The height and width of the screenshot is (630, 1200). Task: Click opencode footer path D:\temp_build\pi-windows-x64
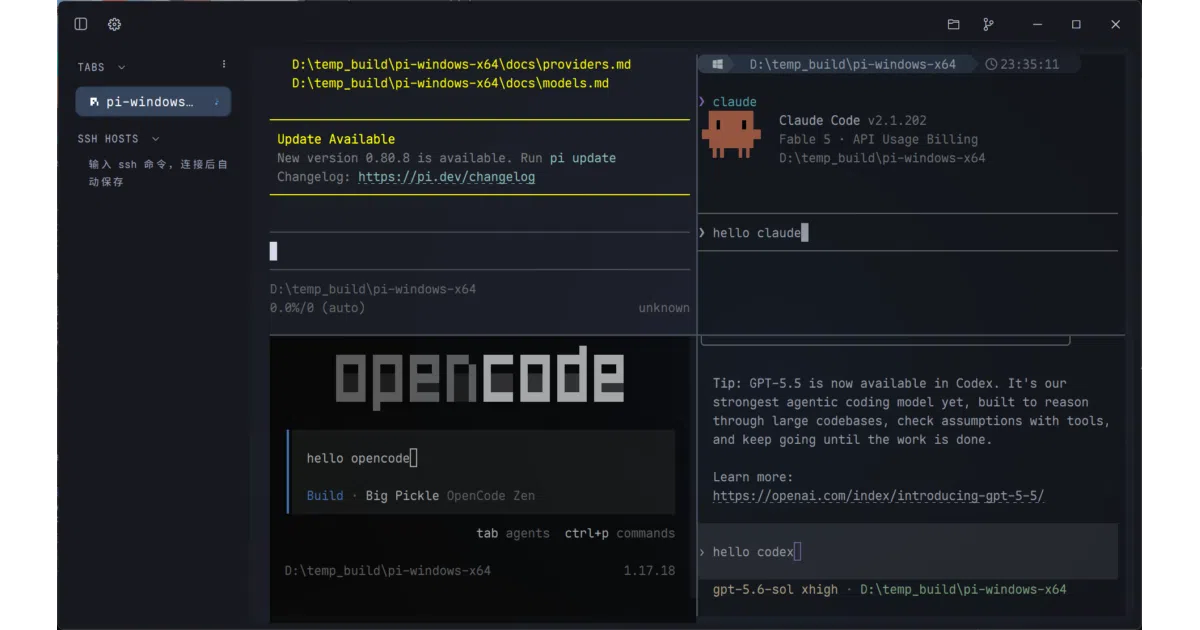pyautogui.click(x=388, y=571)
